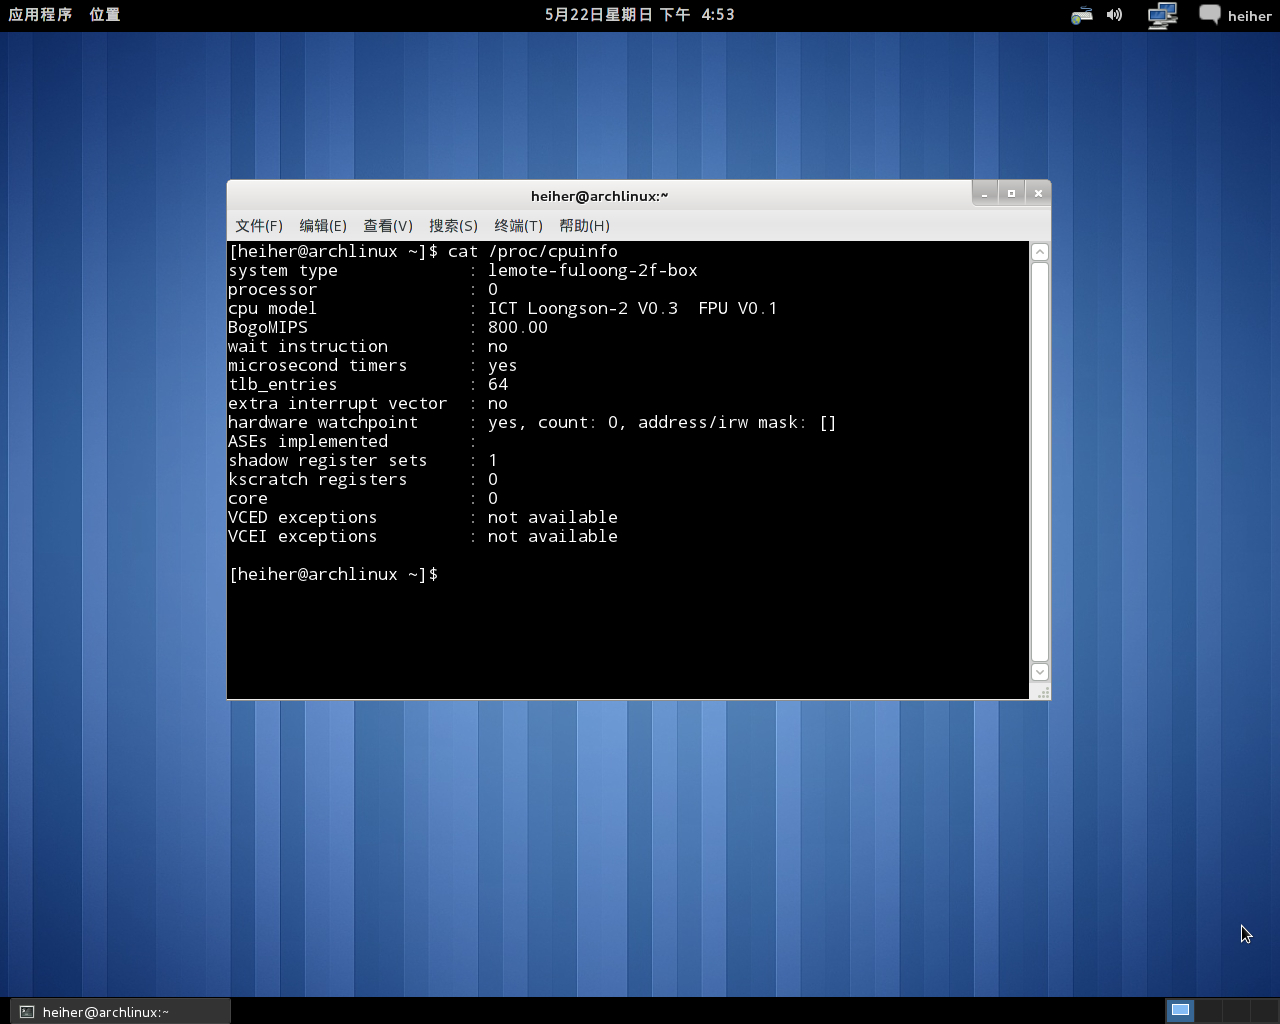Click the 'shadow register sets' label
The image size is (1280, 1024).
pos(328,460)
